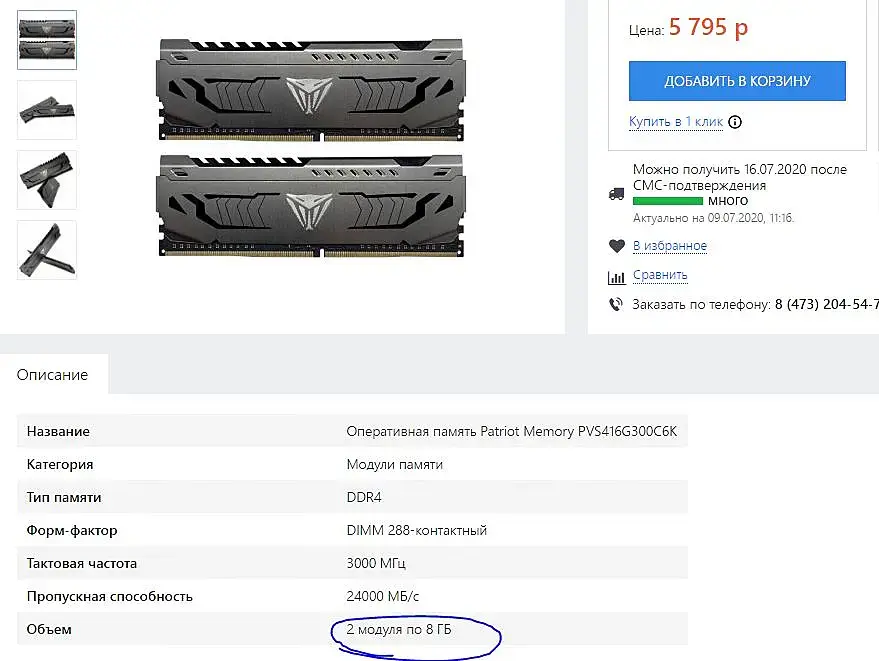Viewport: 879px width, 661px height.
Task: Click the info icon beside one-click buy
Action: [735, 122]
